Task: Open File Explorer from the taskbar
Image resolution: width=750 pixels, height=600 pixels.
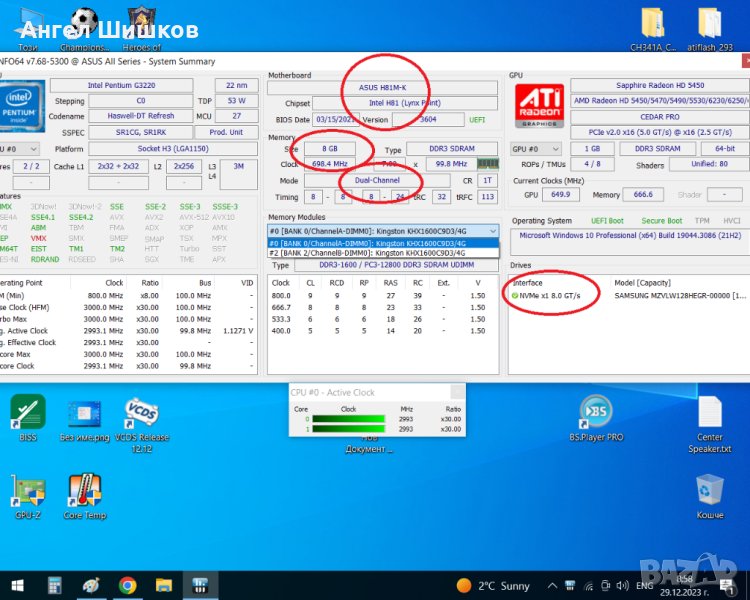Action: point(164,585)
